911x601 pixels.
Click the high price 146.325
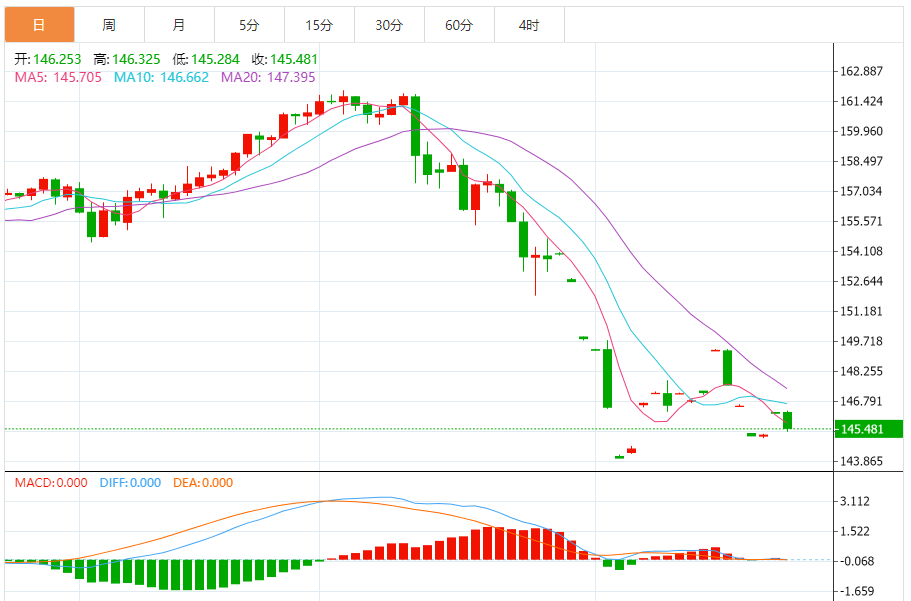[x=136, y=59]
